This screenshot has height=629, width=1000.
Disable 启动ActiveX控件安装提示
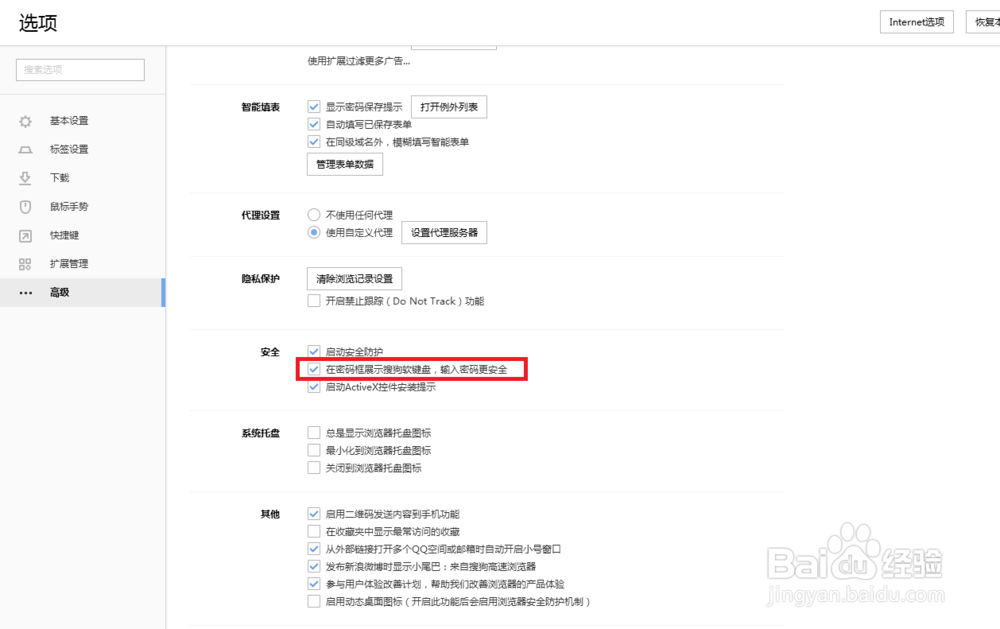314,387
